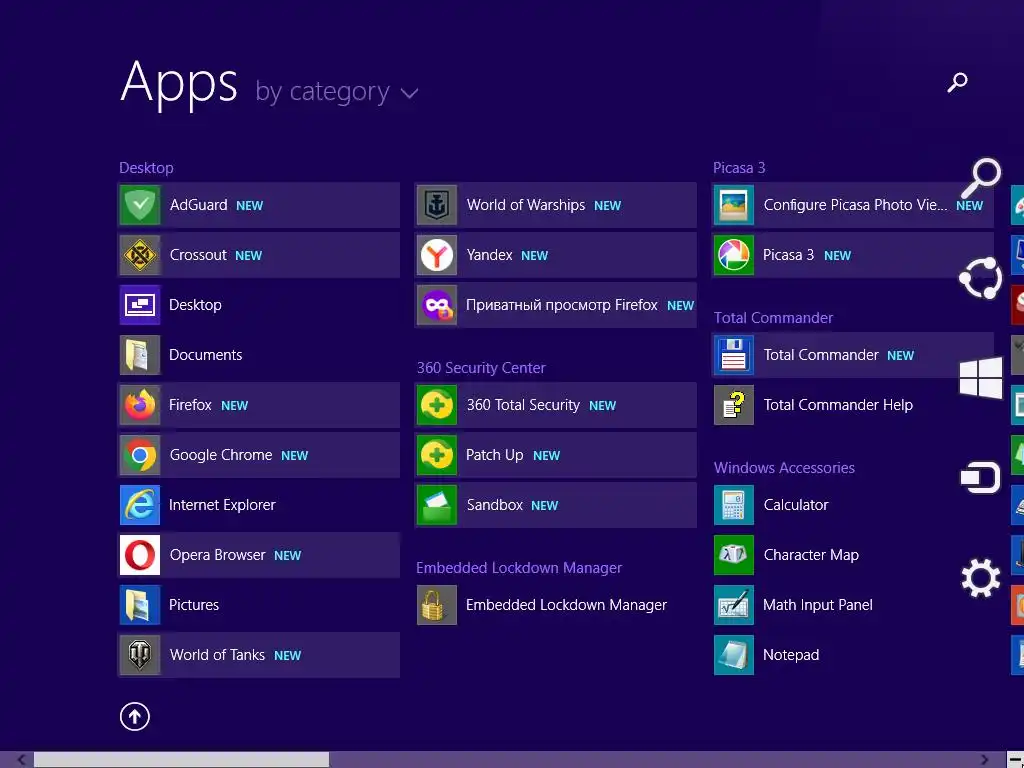The image size is (1024, 768).
Task: Click the 'Character Map' label
Action: (x=811, y=555)
